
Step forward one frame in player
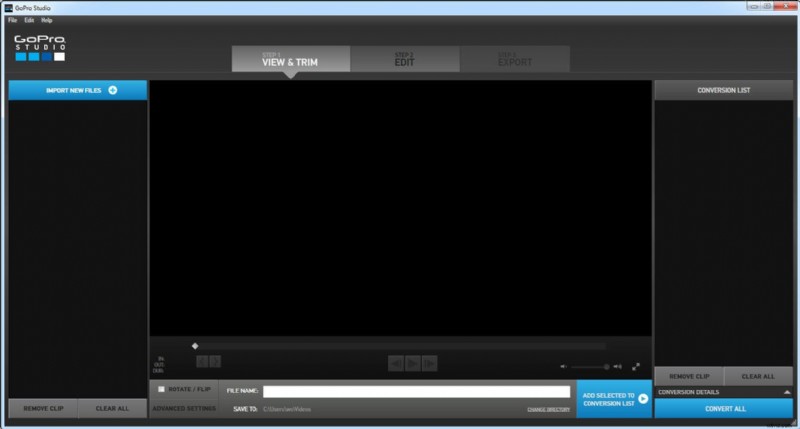point(428,363)
